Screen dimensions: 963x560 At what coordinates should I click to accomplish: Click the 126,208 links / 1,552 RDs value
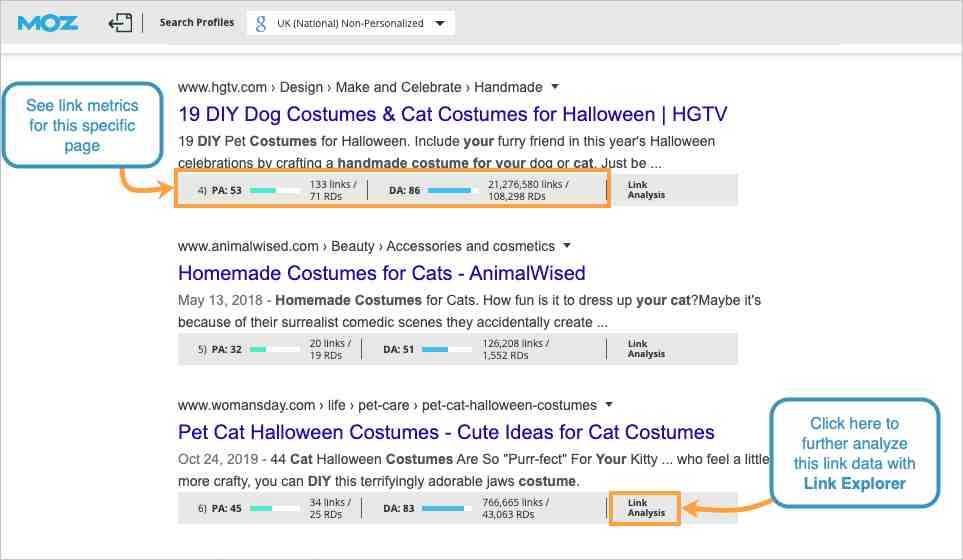516,349
